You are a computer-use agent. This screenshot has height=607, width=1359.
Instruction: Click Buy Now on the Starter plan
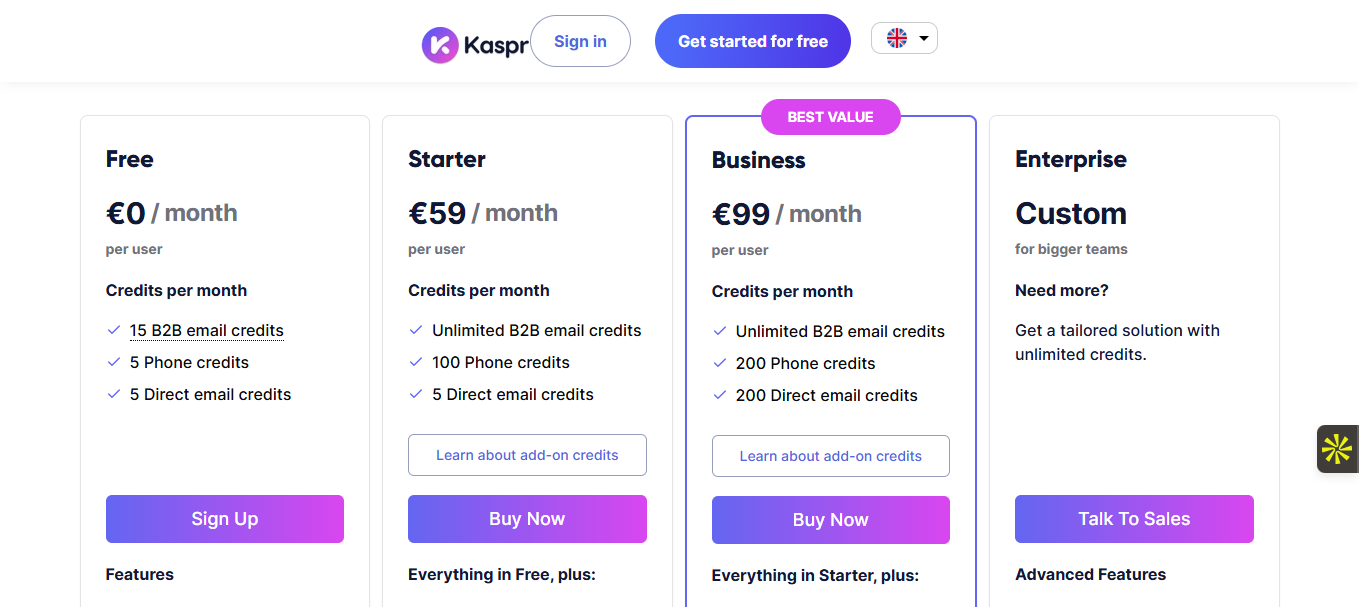pos(527,519)
